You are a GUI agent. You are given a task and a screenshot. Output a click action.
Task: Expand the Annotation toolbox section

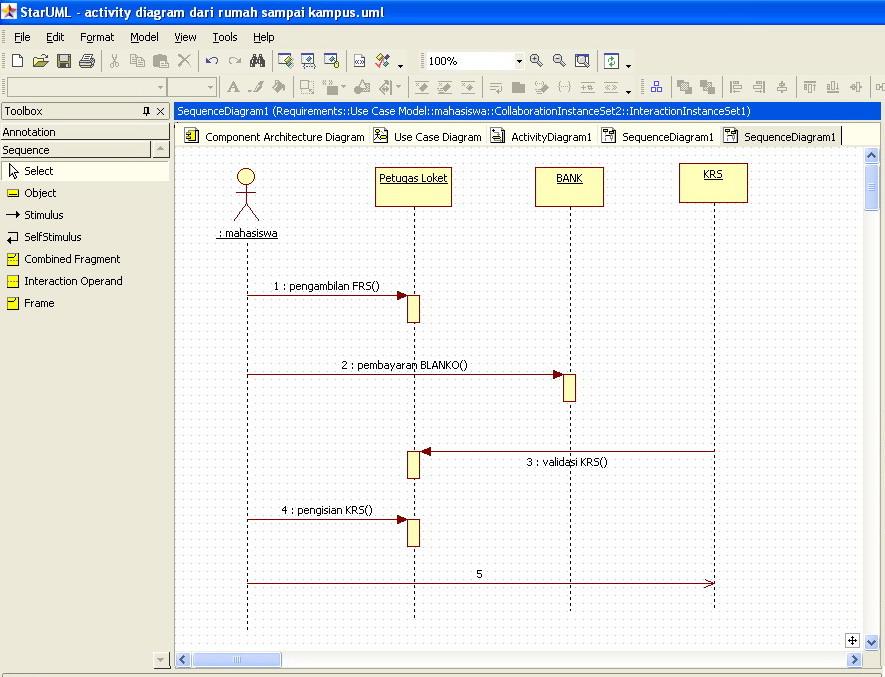tap(85, 132)
